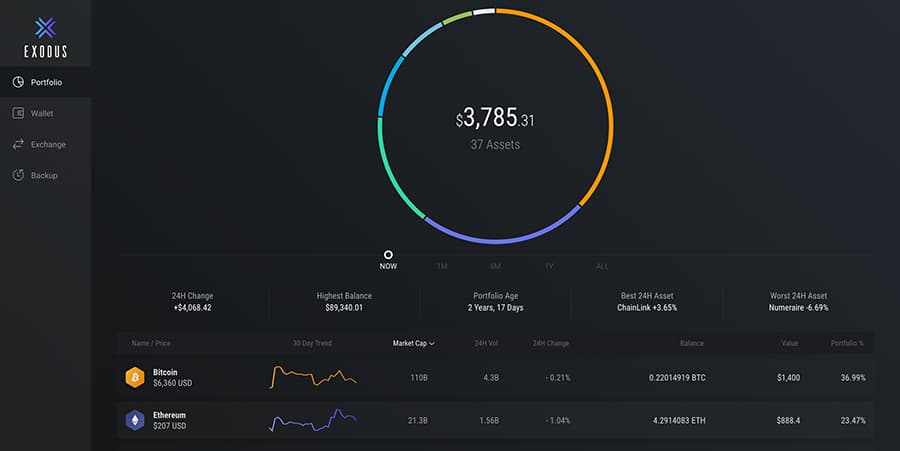Click the purple Ethereum segment of donut chart
This screenshot has height=451, width=900.
click(x=498, y=240)
